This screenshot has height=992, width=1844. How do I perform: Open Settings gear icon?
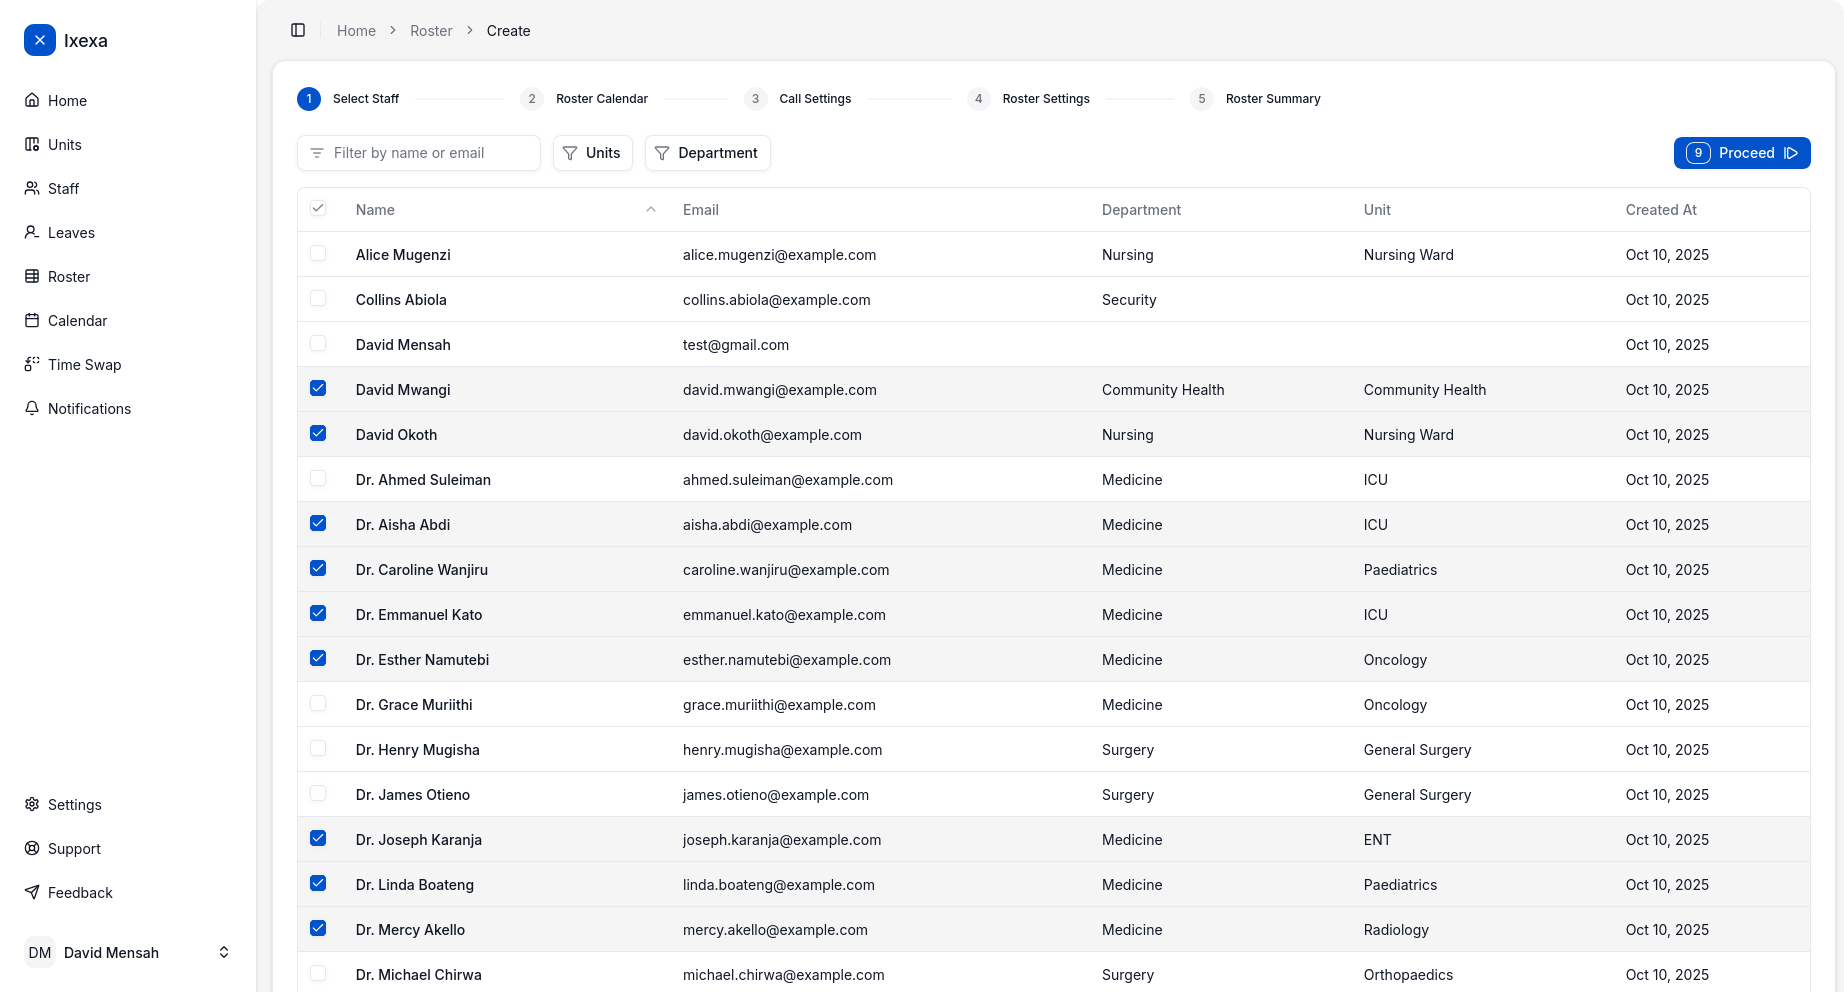click(32, 804)
